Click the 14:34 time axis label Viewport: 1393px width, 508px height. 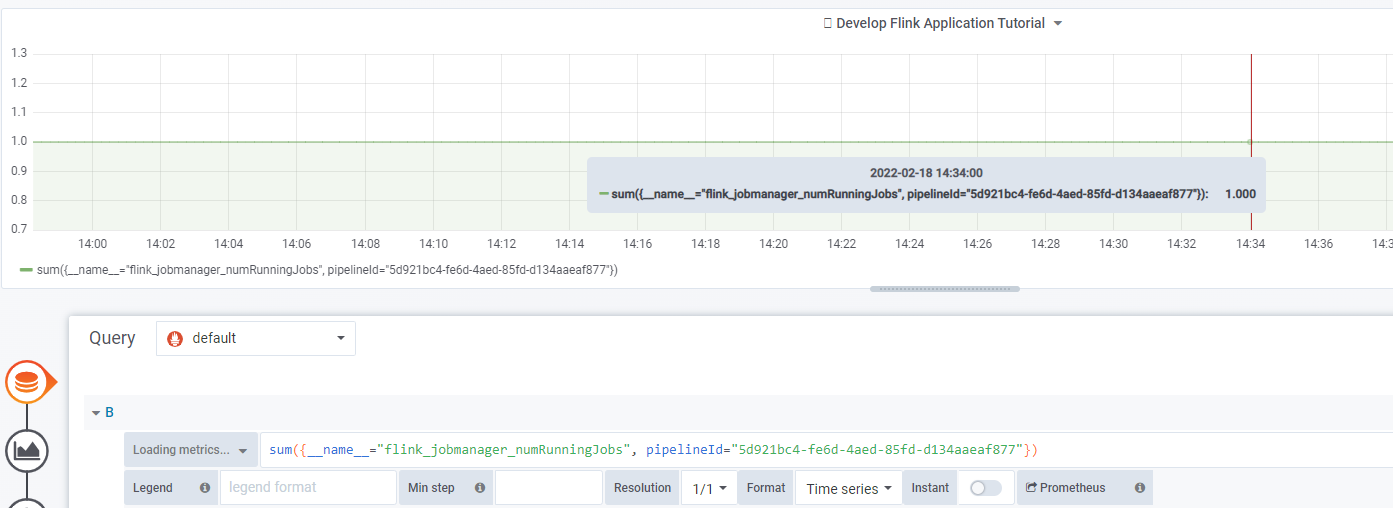click(1250, 244)
